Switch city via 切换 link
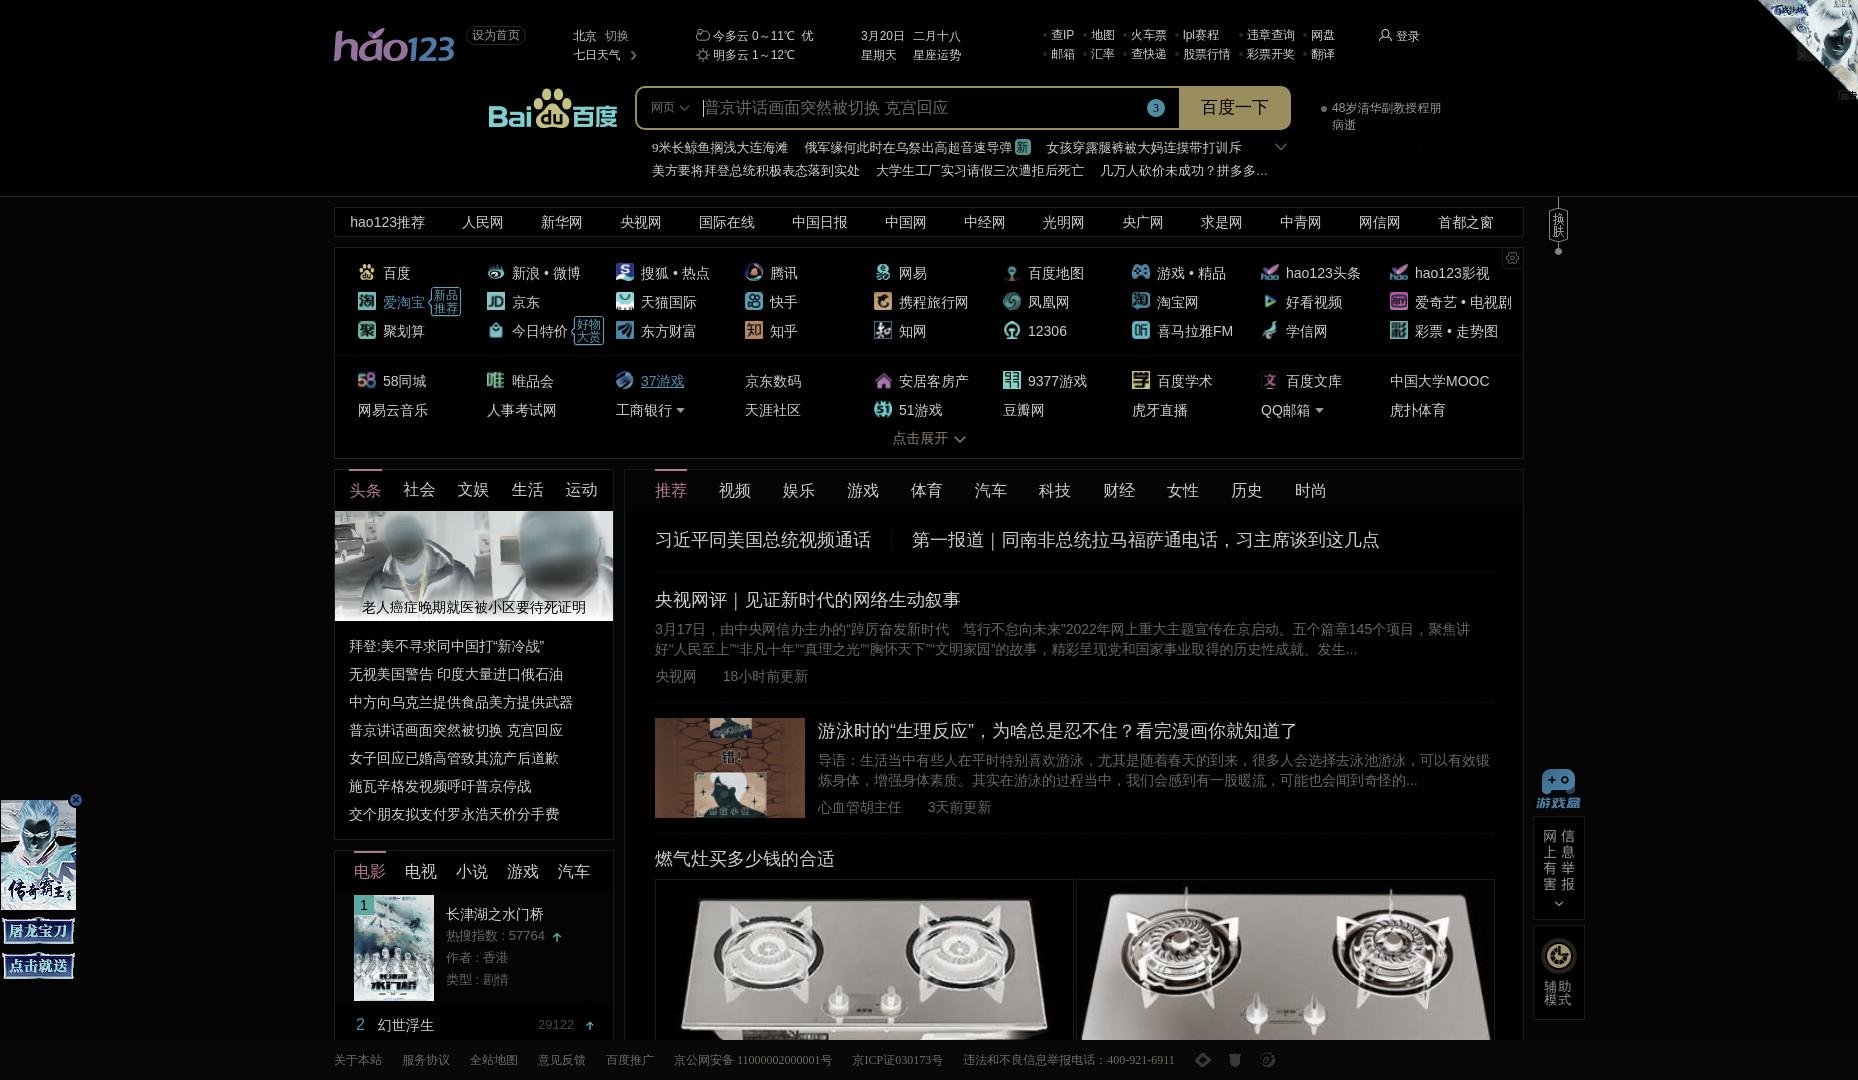 click(x=617, y=35)
